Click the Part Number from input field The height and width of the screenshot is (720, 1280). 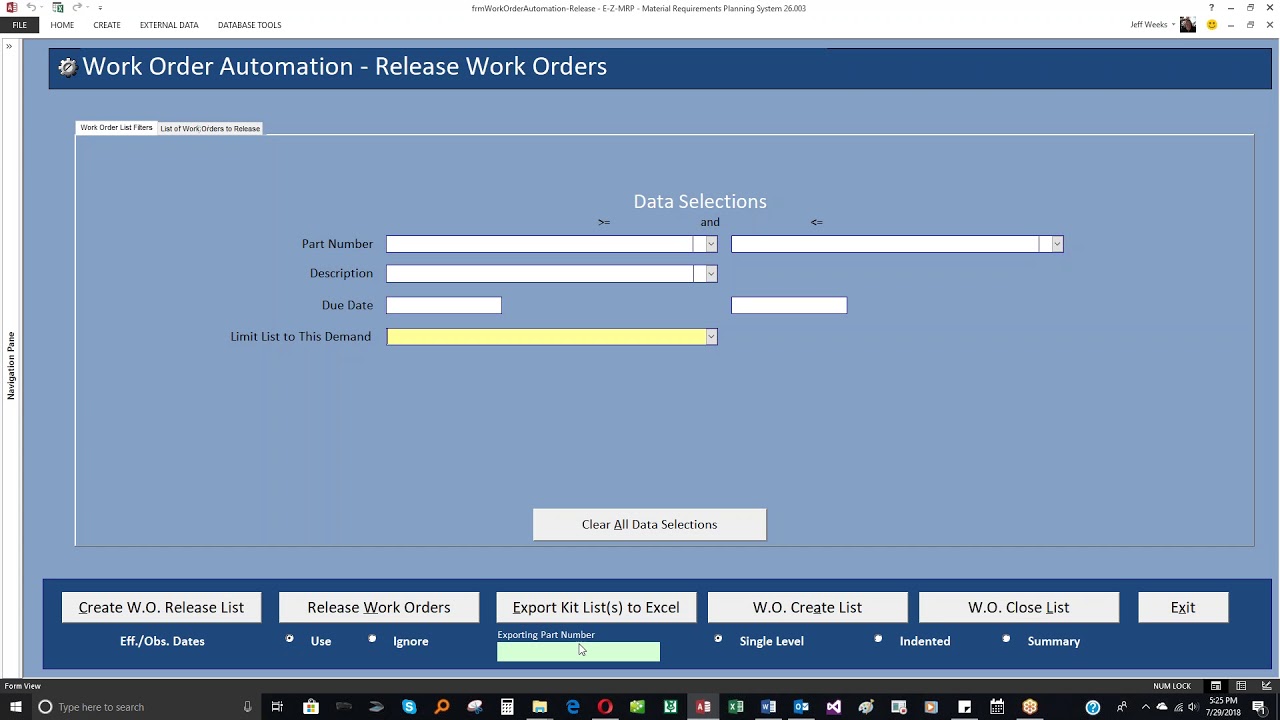540,244
